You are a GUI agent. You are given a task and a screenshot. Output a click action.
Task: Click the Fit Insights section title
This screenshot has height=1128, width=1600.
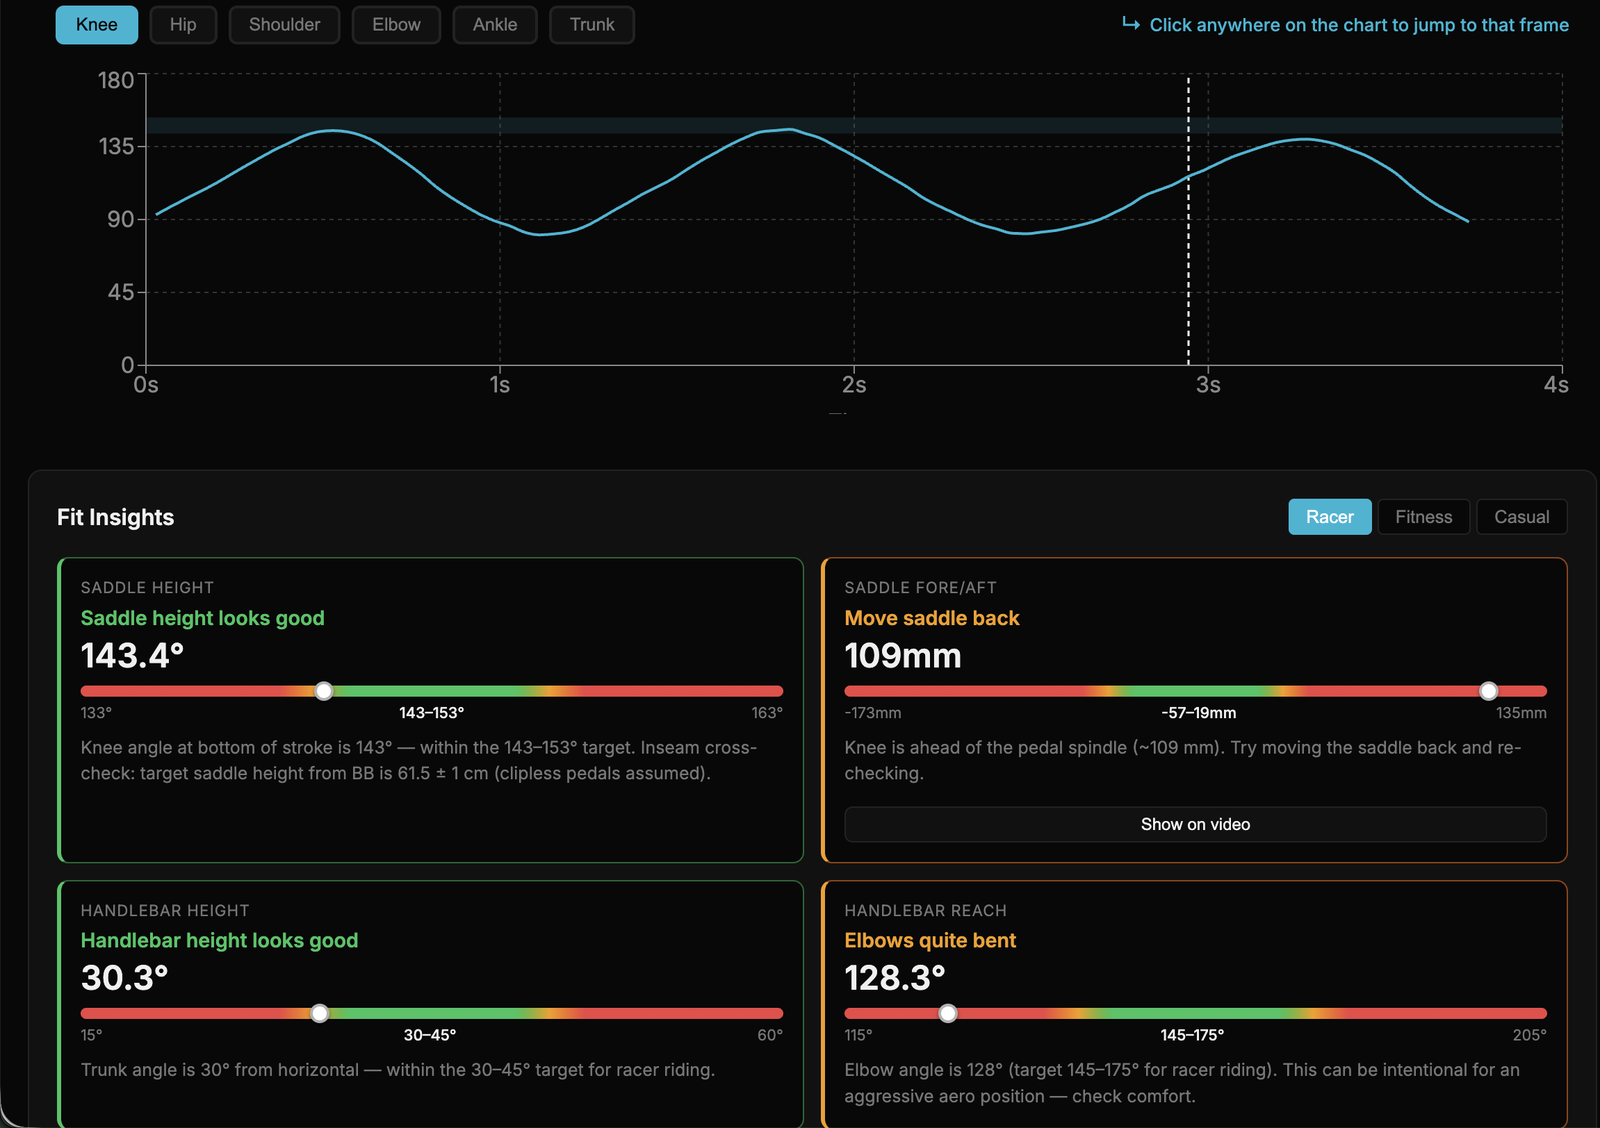[x=115, y=517]
